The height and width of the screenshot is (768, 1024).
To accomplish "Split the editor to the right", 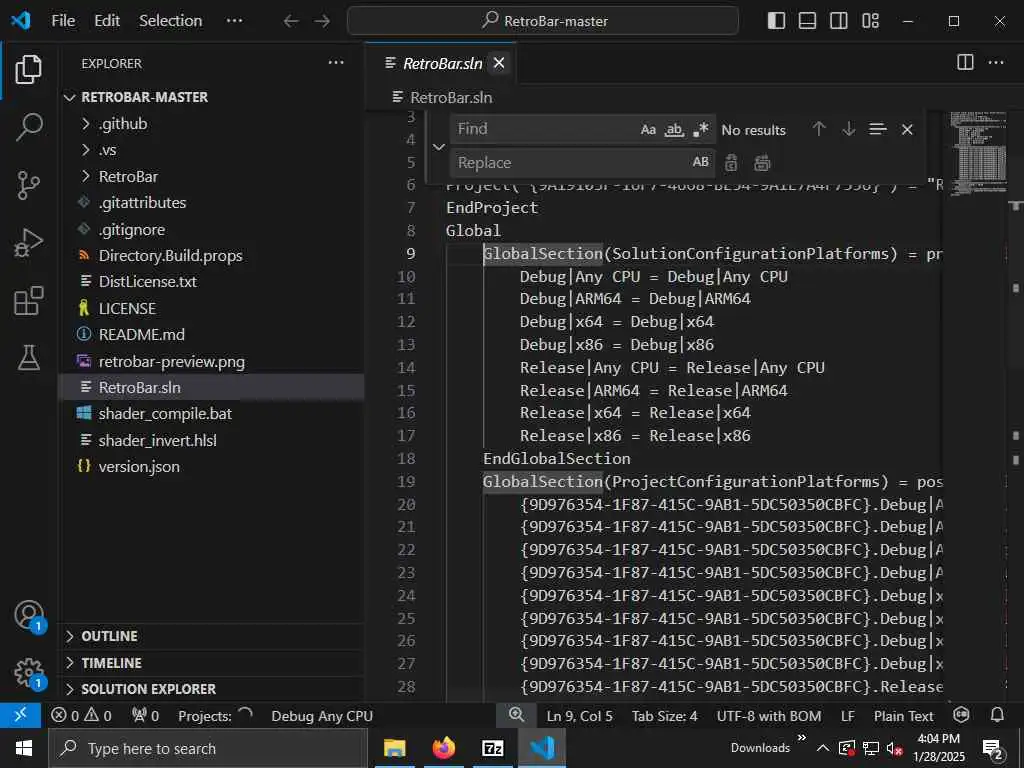I will click(965, 62).
